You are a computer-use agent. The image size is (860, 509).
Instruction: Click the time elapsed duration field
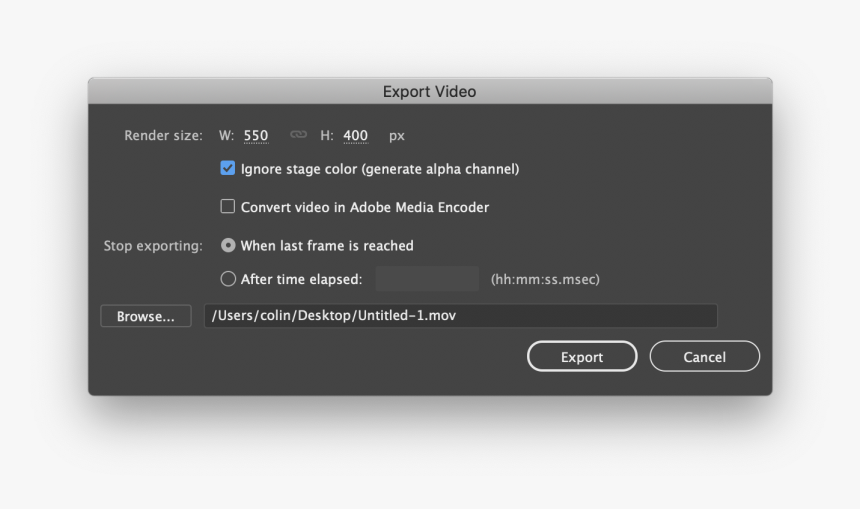pyautogui.click(x=427, y=279)
